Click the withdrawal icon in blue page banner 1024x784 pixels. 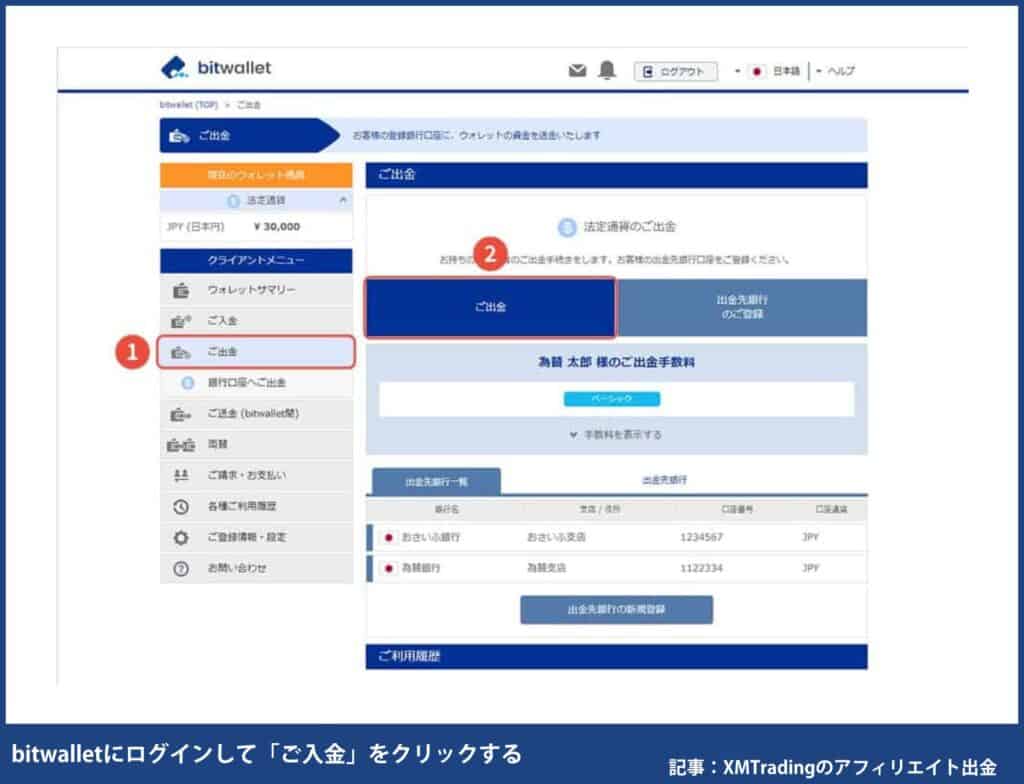179,136
